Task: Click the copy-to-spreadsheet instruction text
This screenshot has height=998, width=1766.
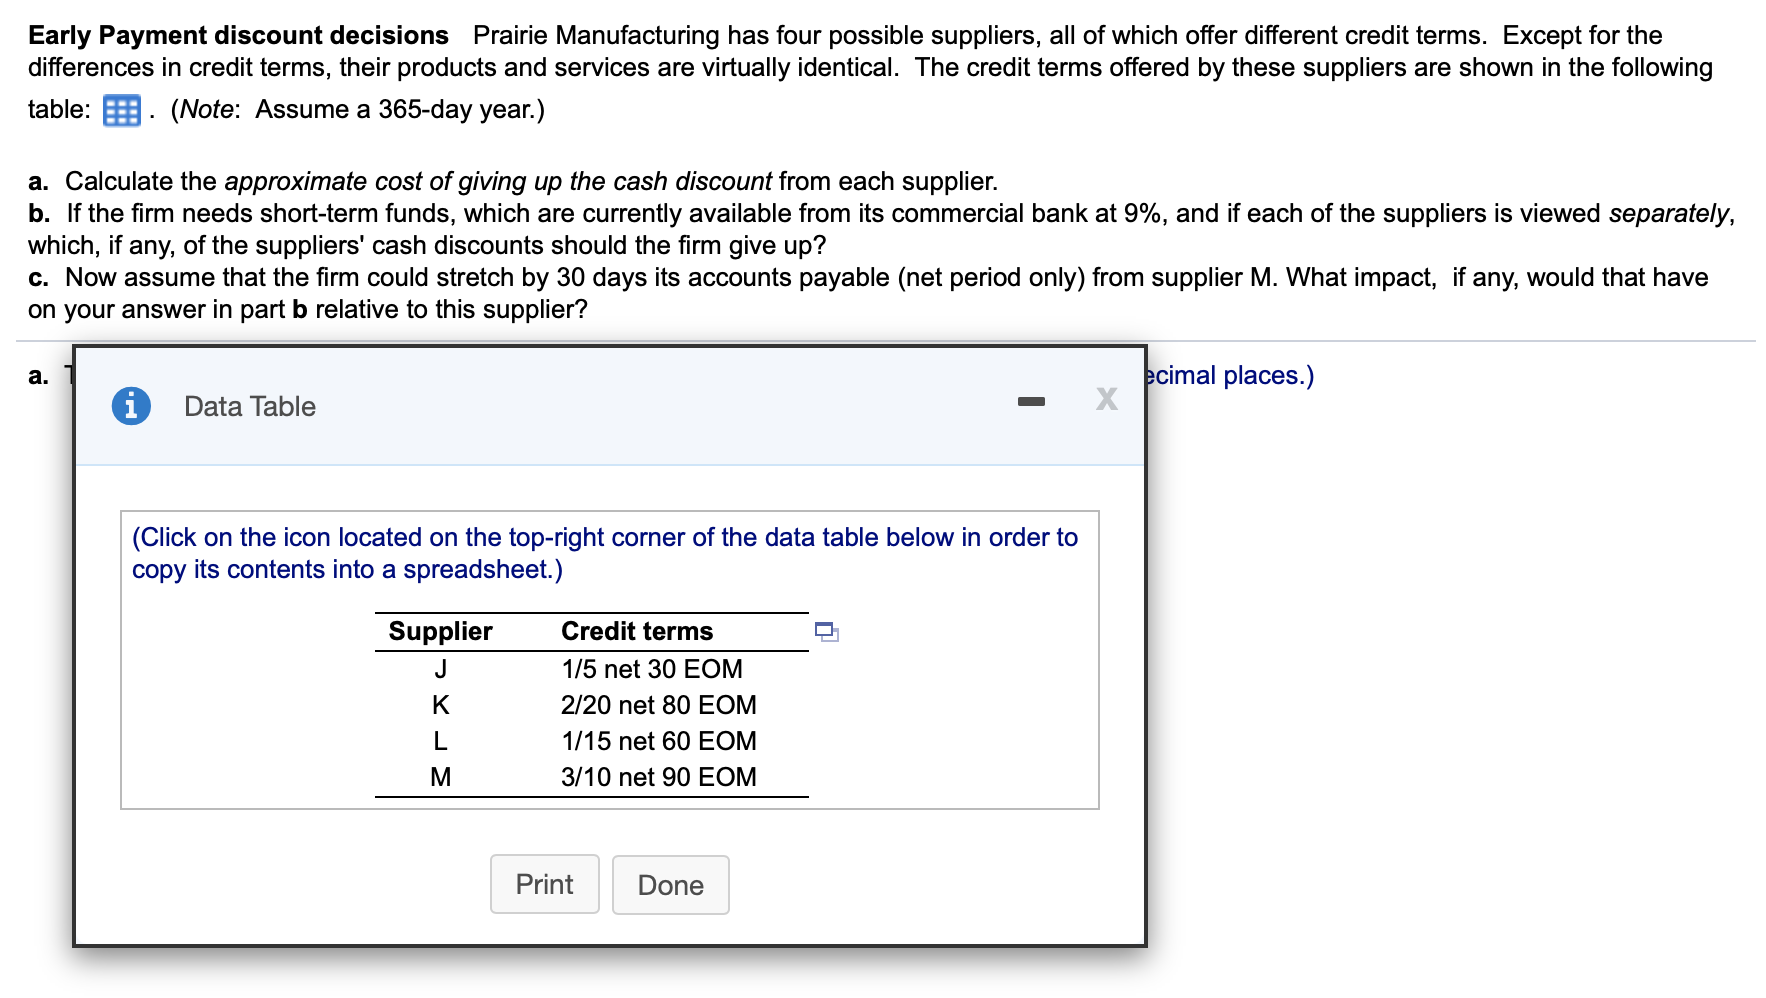Action: pos(605,553)
